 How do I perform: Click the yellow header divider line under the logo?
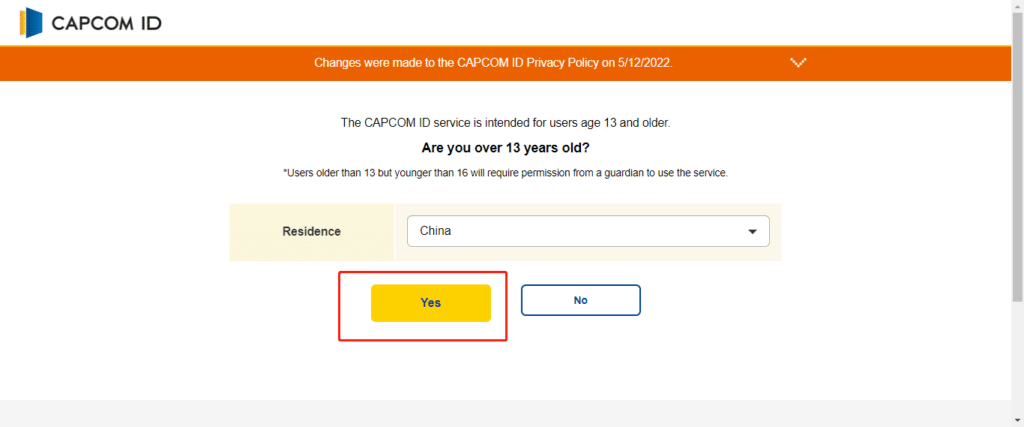pyautogui.click(x=505, y=46)
